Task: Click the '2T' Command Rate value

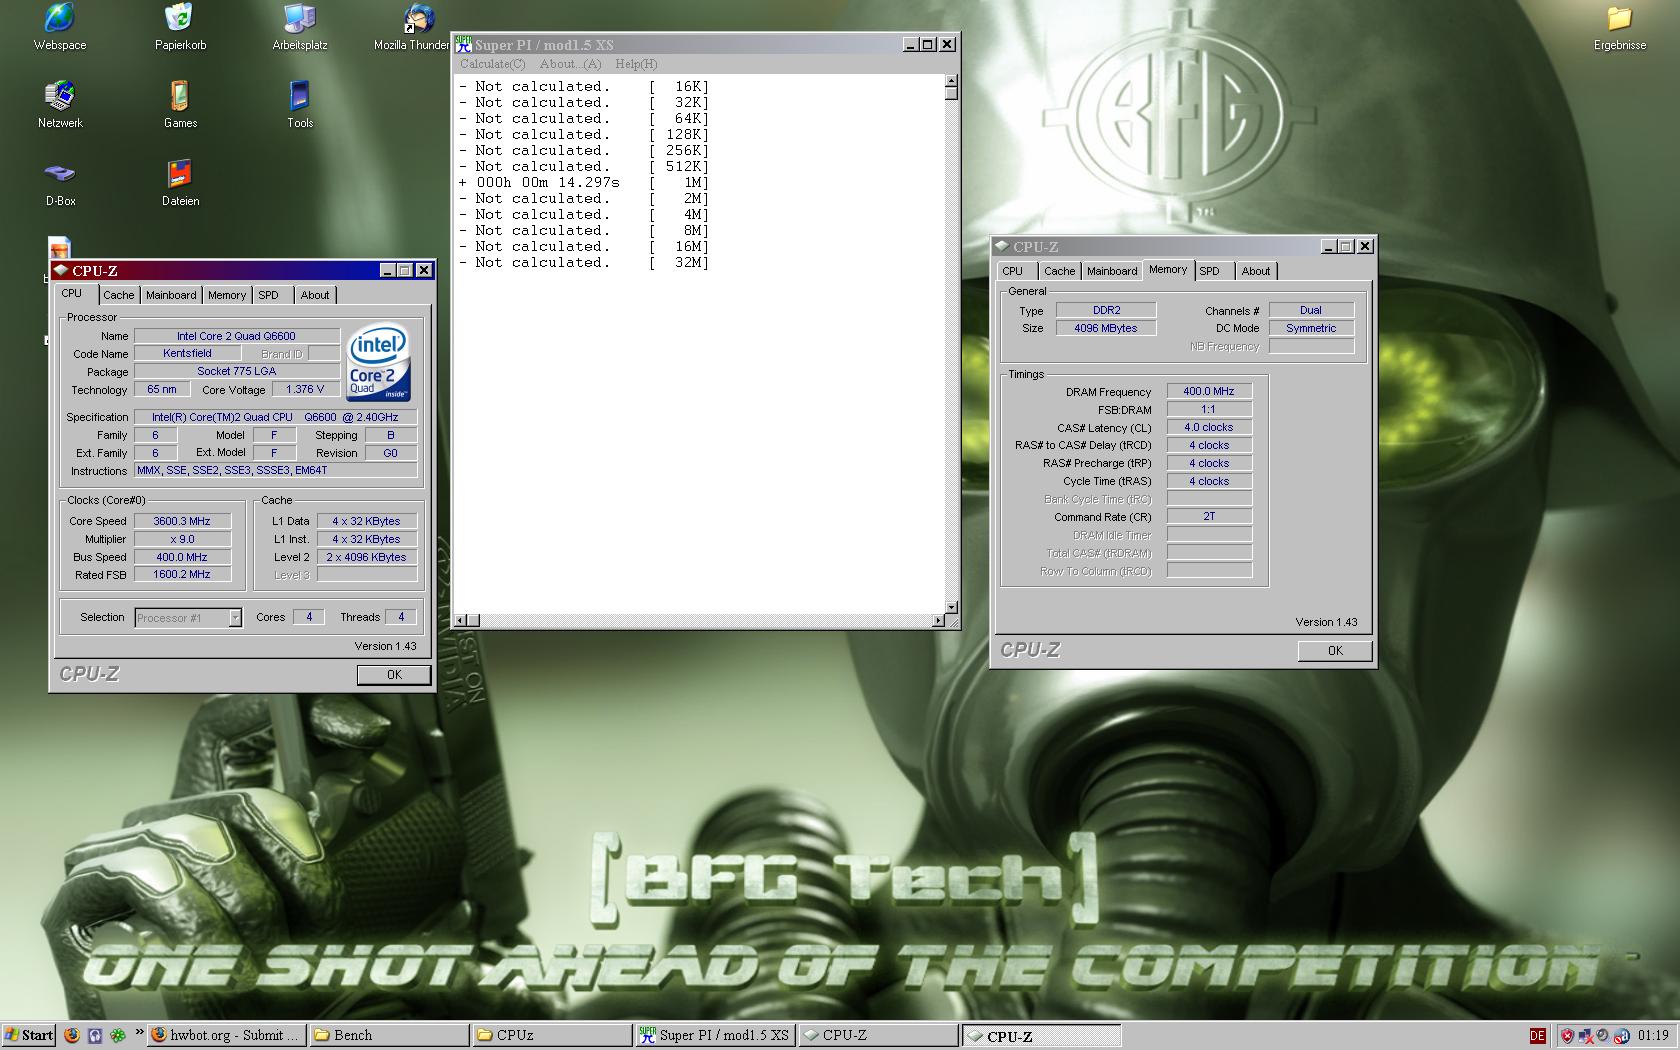Action: 1209,517
